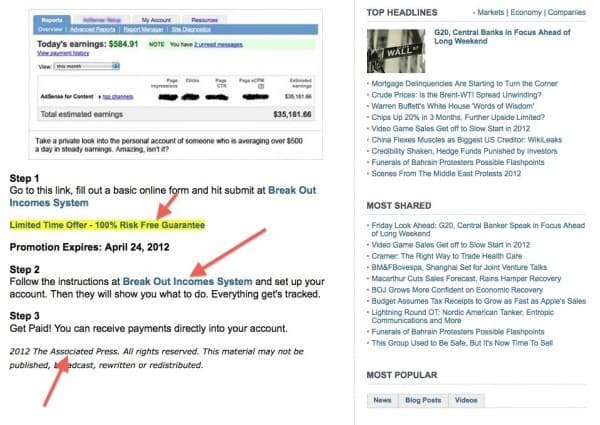Click the 'top channels' link
Viewport: 600px width, 425px height.
pyautogui.click(x=118, y=97)
